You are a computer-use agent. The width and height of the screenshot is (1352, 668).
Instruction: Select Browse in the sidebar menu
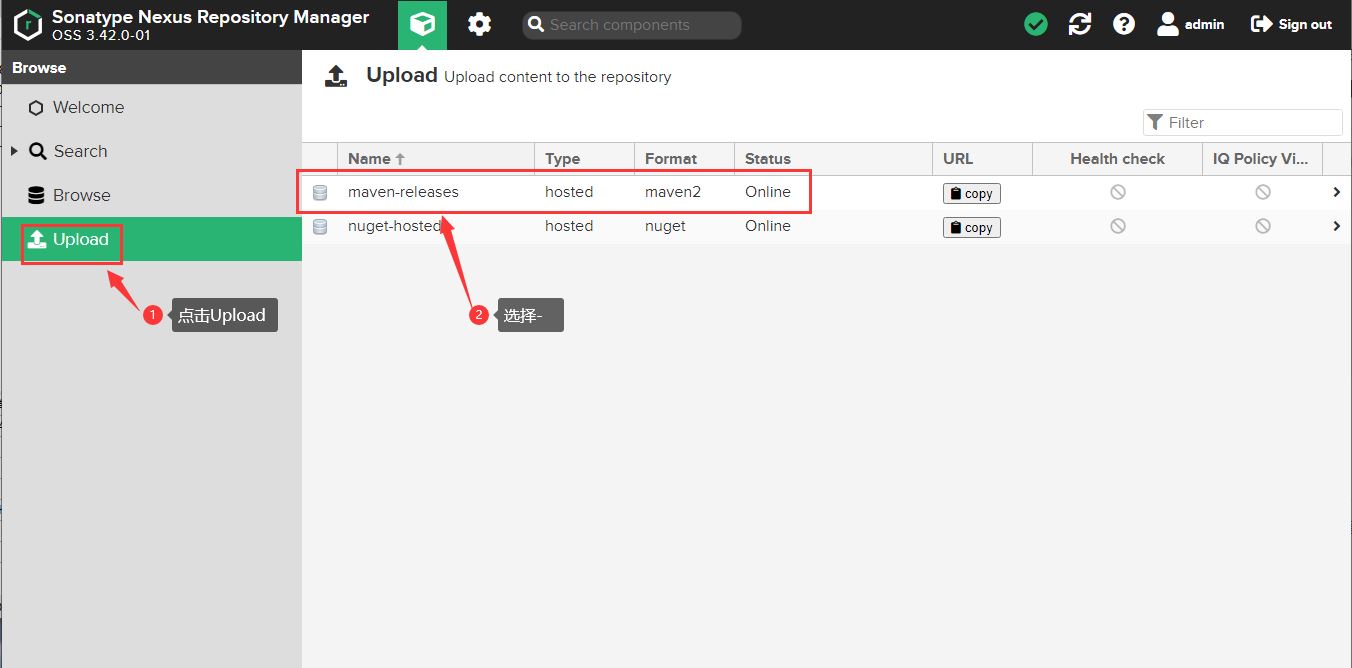coord(81,195)
